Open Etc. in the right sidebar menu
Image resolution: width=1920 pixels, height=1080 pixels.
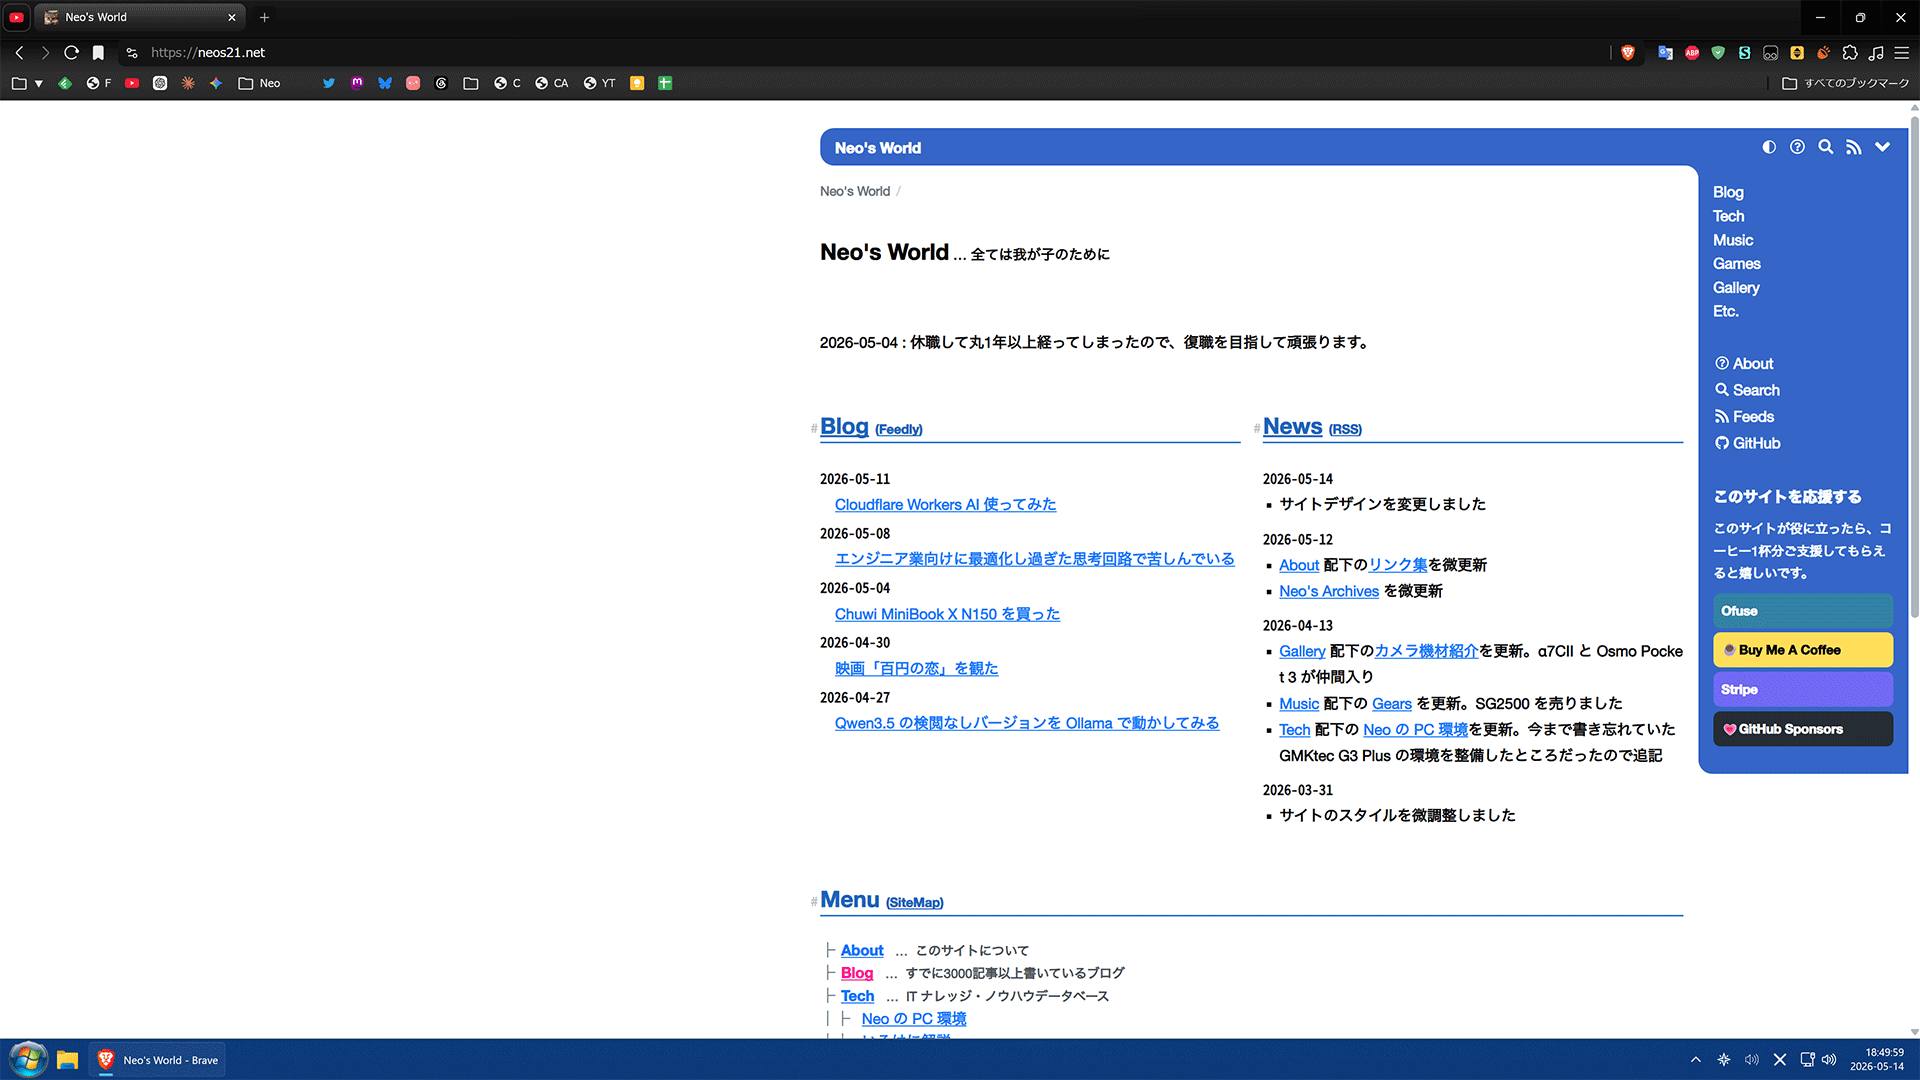point(1726,311)
